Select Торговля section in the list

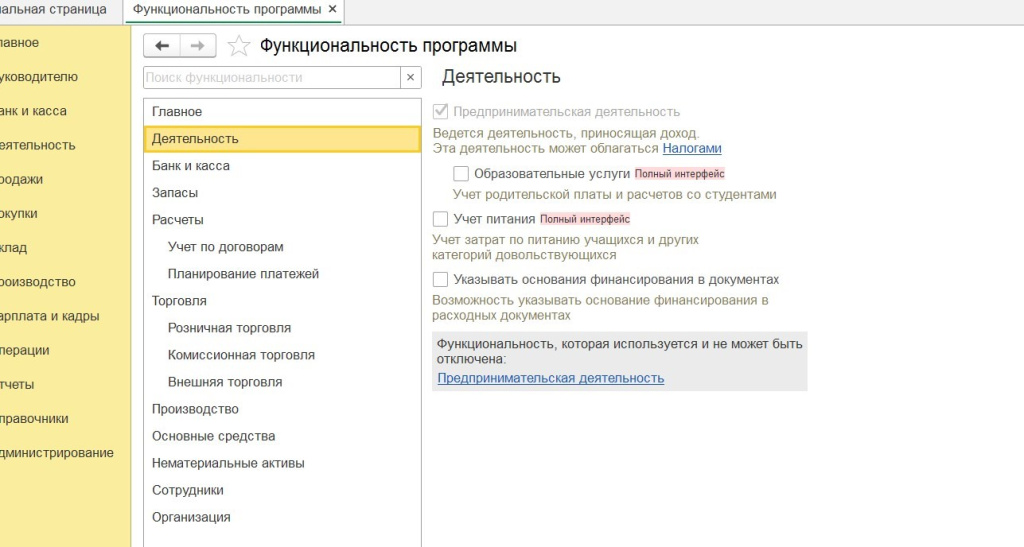pos(179,301)
